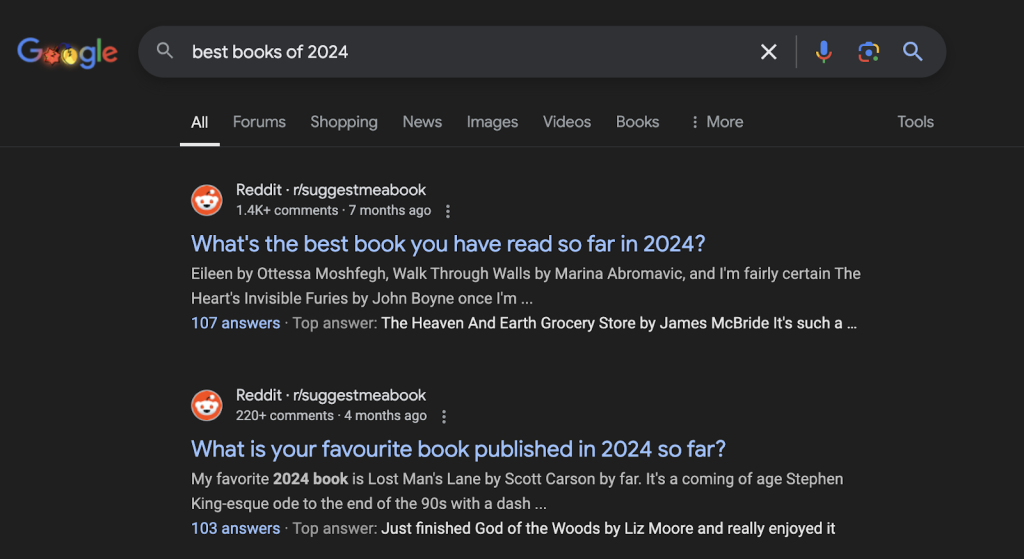Select the All results tab

[199, 122]
